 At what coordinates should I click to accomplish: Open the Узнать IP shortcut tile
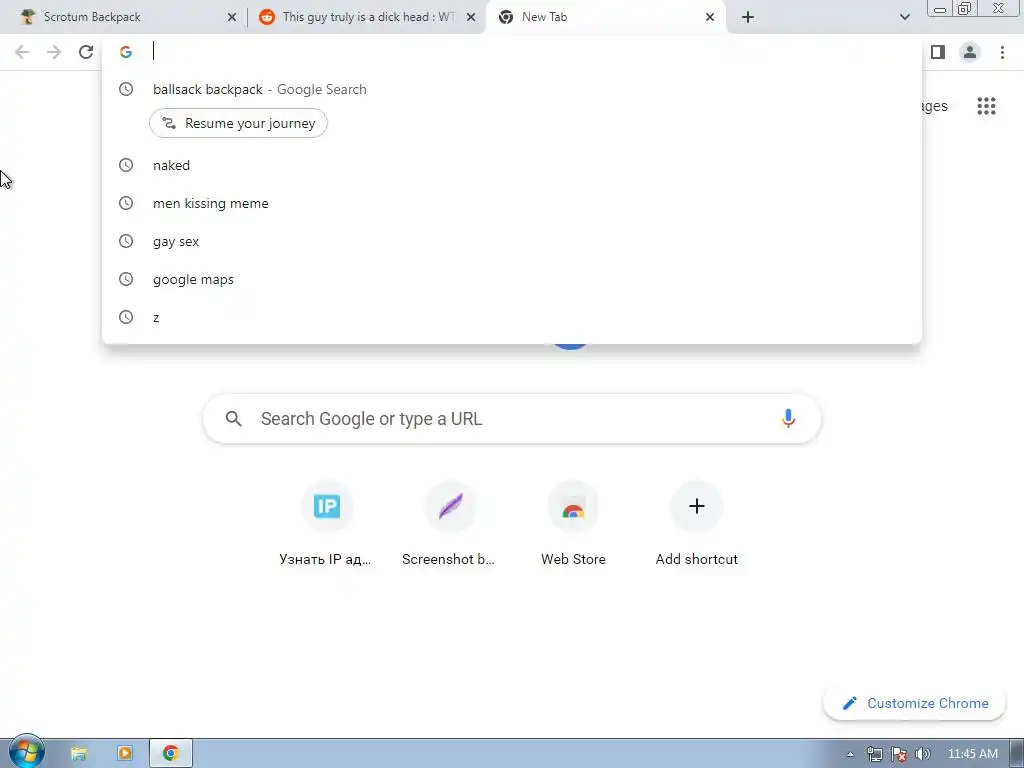(x=326, y=524)
